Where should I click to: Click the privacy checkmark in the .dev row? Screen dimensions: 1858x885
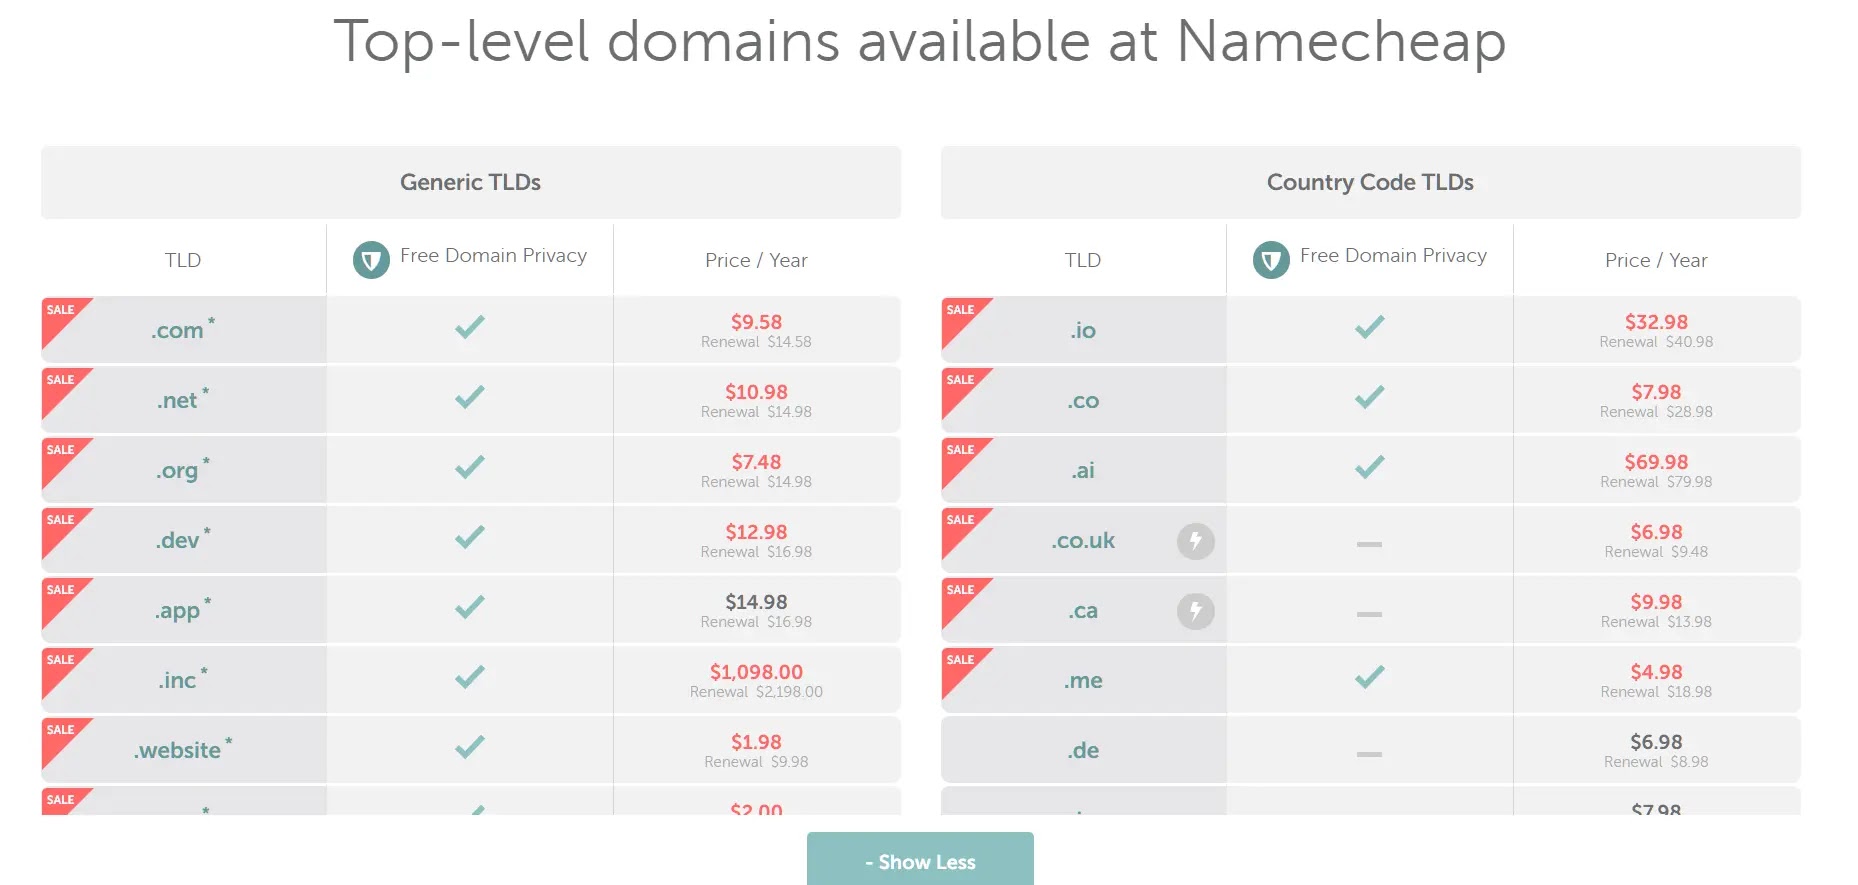point(470,537)
